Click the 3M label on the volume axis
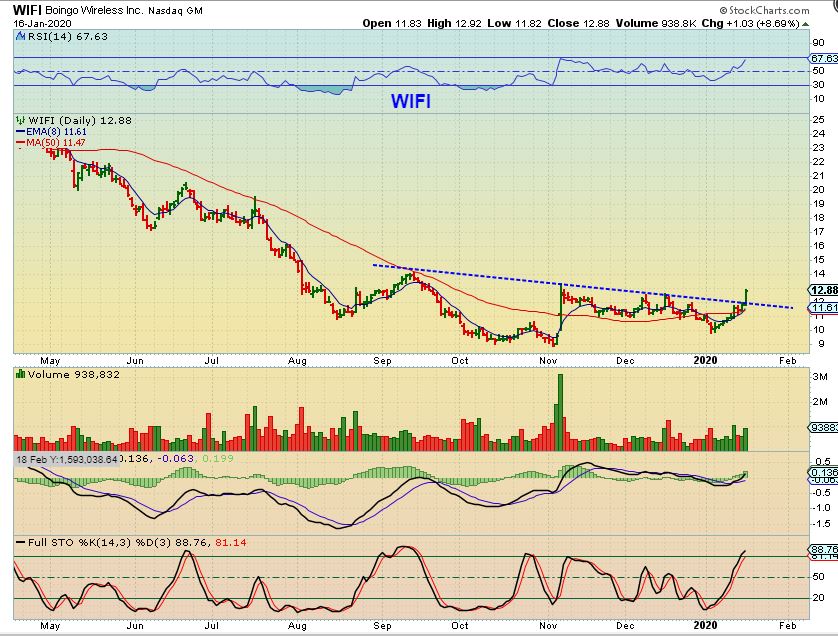Screen dimensions: 838x636 [x=820, y=377]
